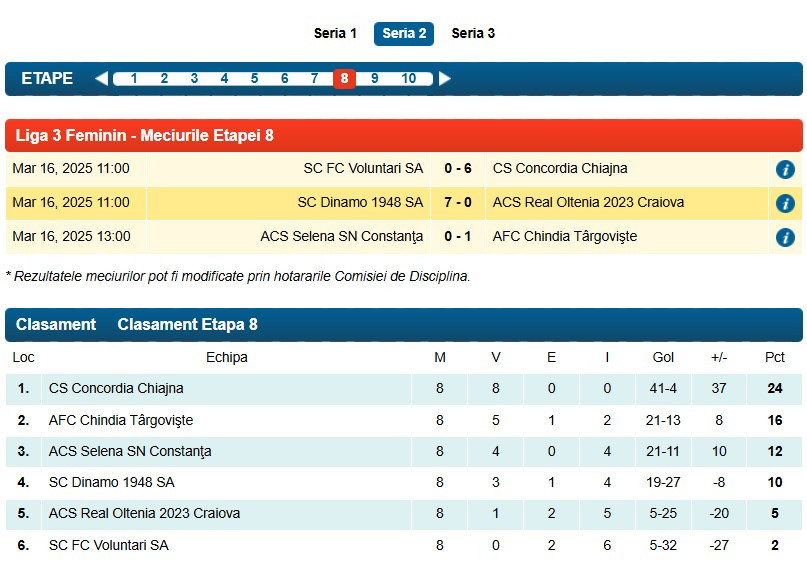Screen dimensions: 807x572
Task: Select stage 9 in Etape bar
Action: coord(374,79)
